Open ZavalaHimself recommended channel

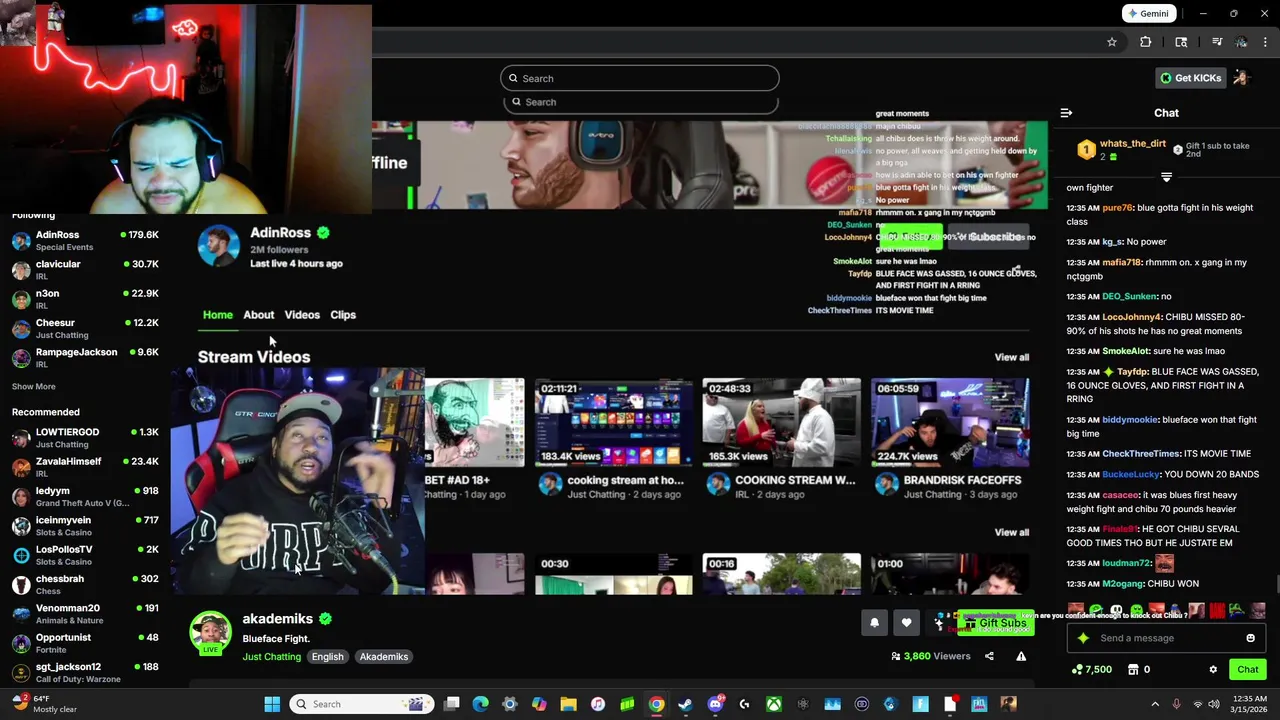coord(85,467)
